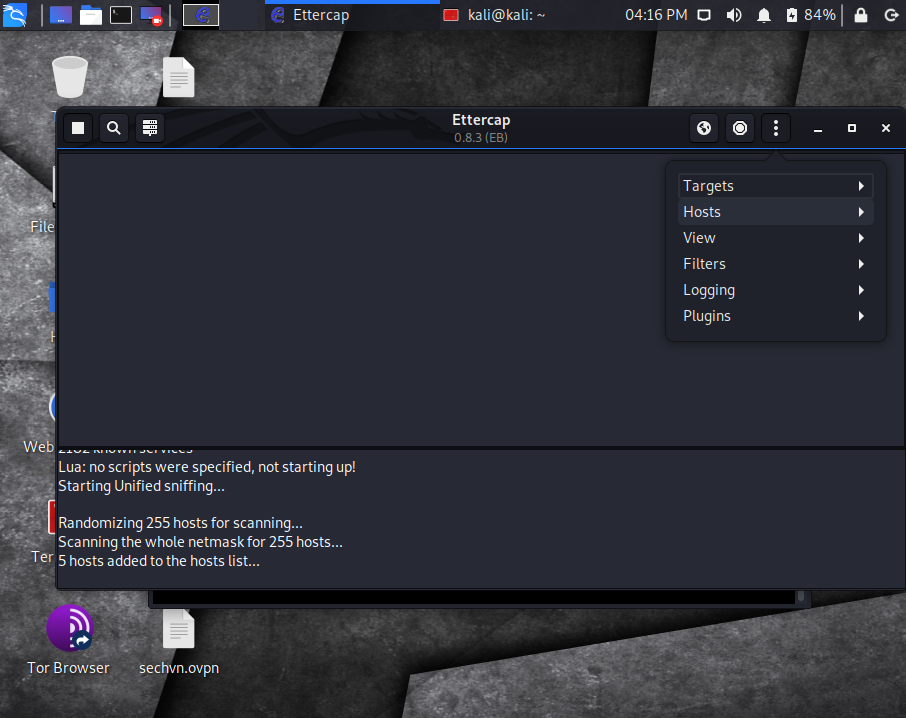
Task: Open the notifications bell icon
Action: [x=764, y=15]
